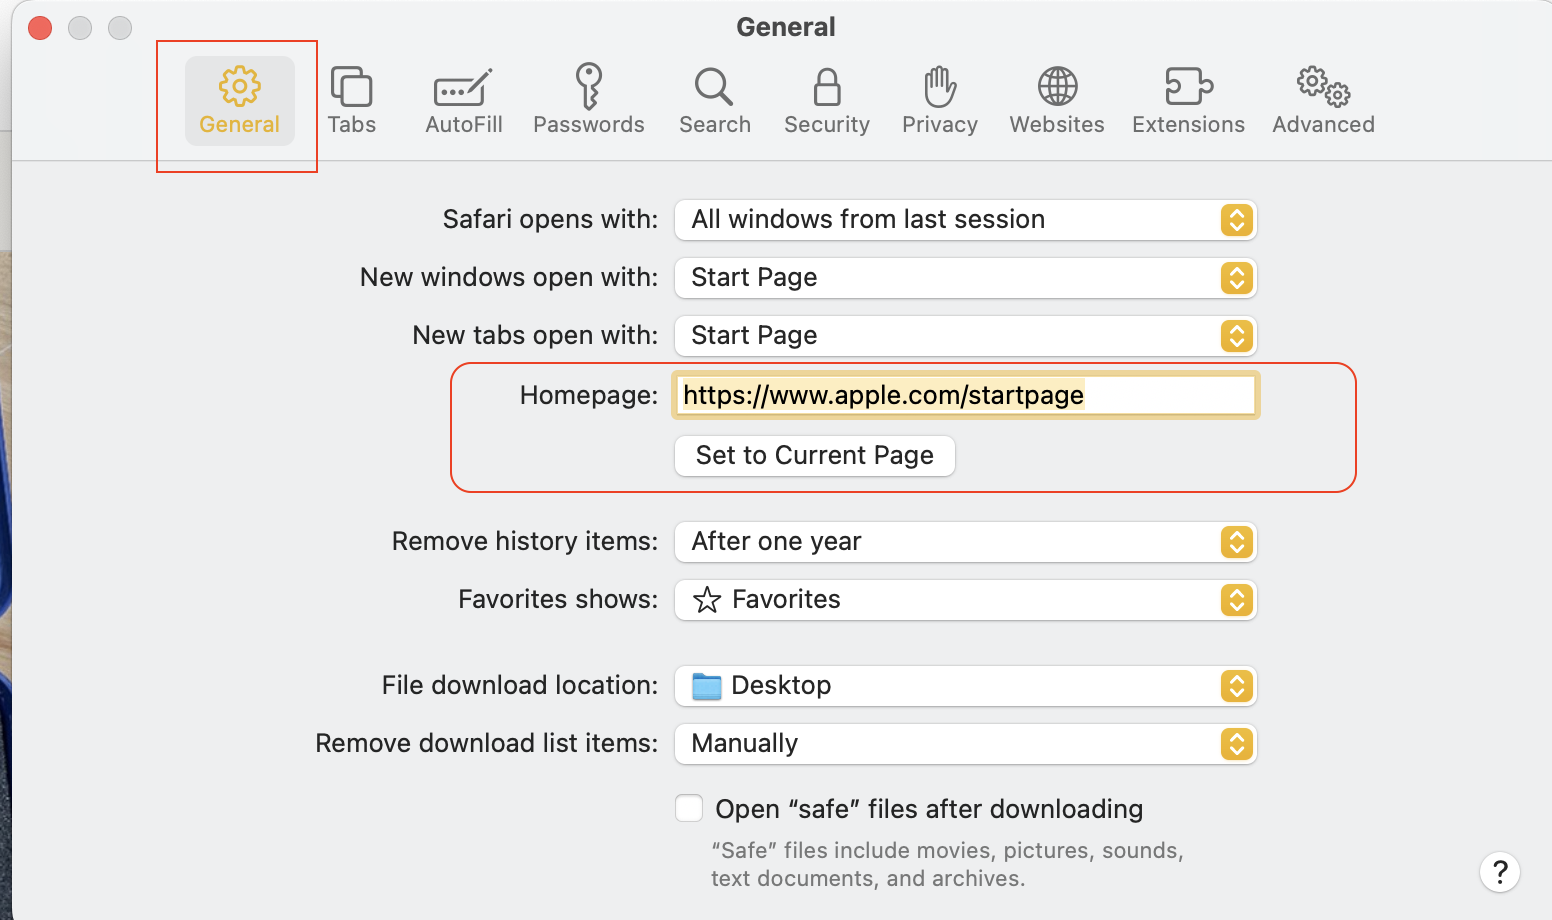Open the AutoFill preferences pane
This screenshot has height=920, width=1552.
pyautogui.click(x=463, y=100)
